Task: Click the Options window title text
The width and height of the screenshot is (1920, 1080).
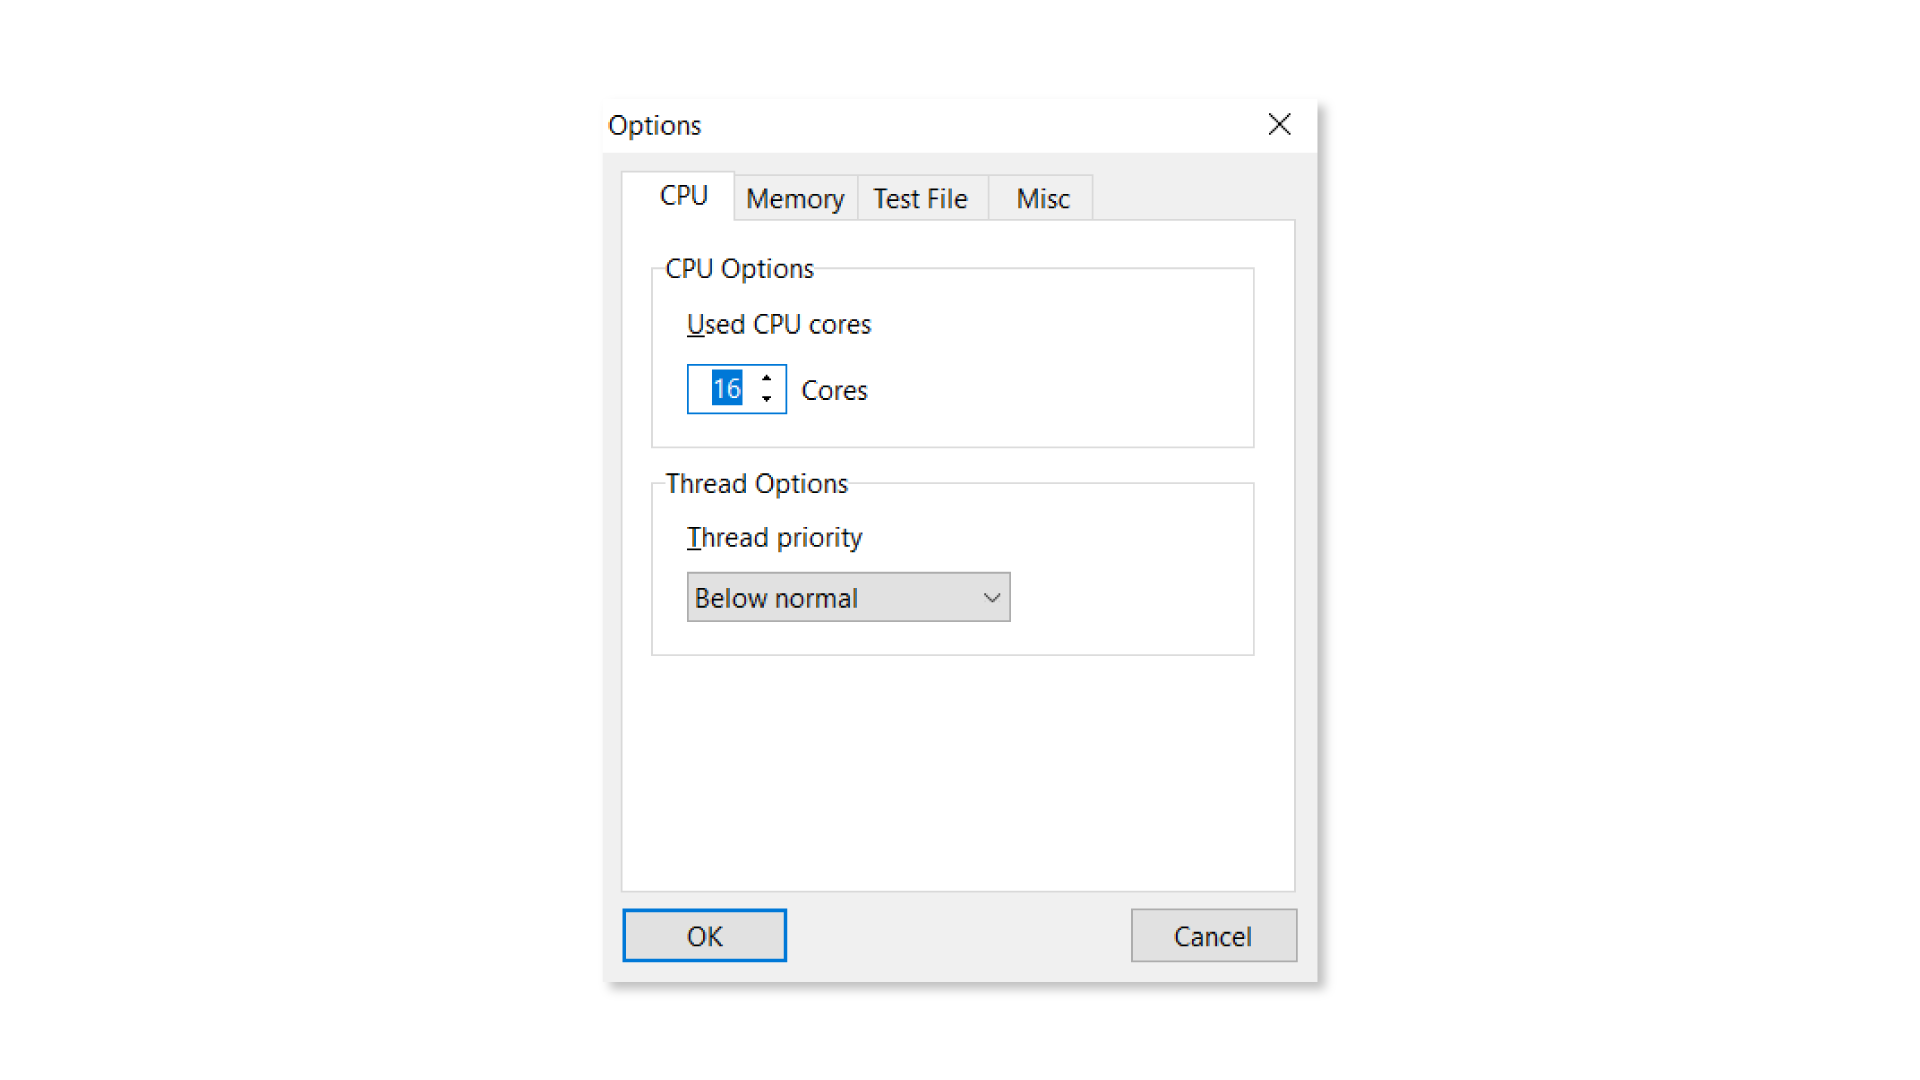Action: (x=654, y=126)
